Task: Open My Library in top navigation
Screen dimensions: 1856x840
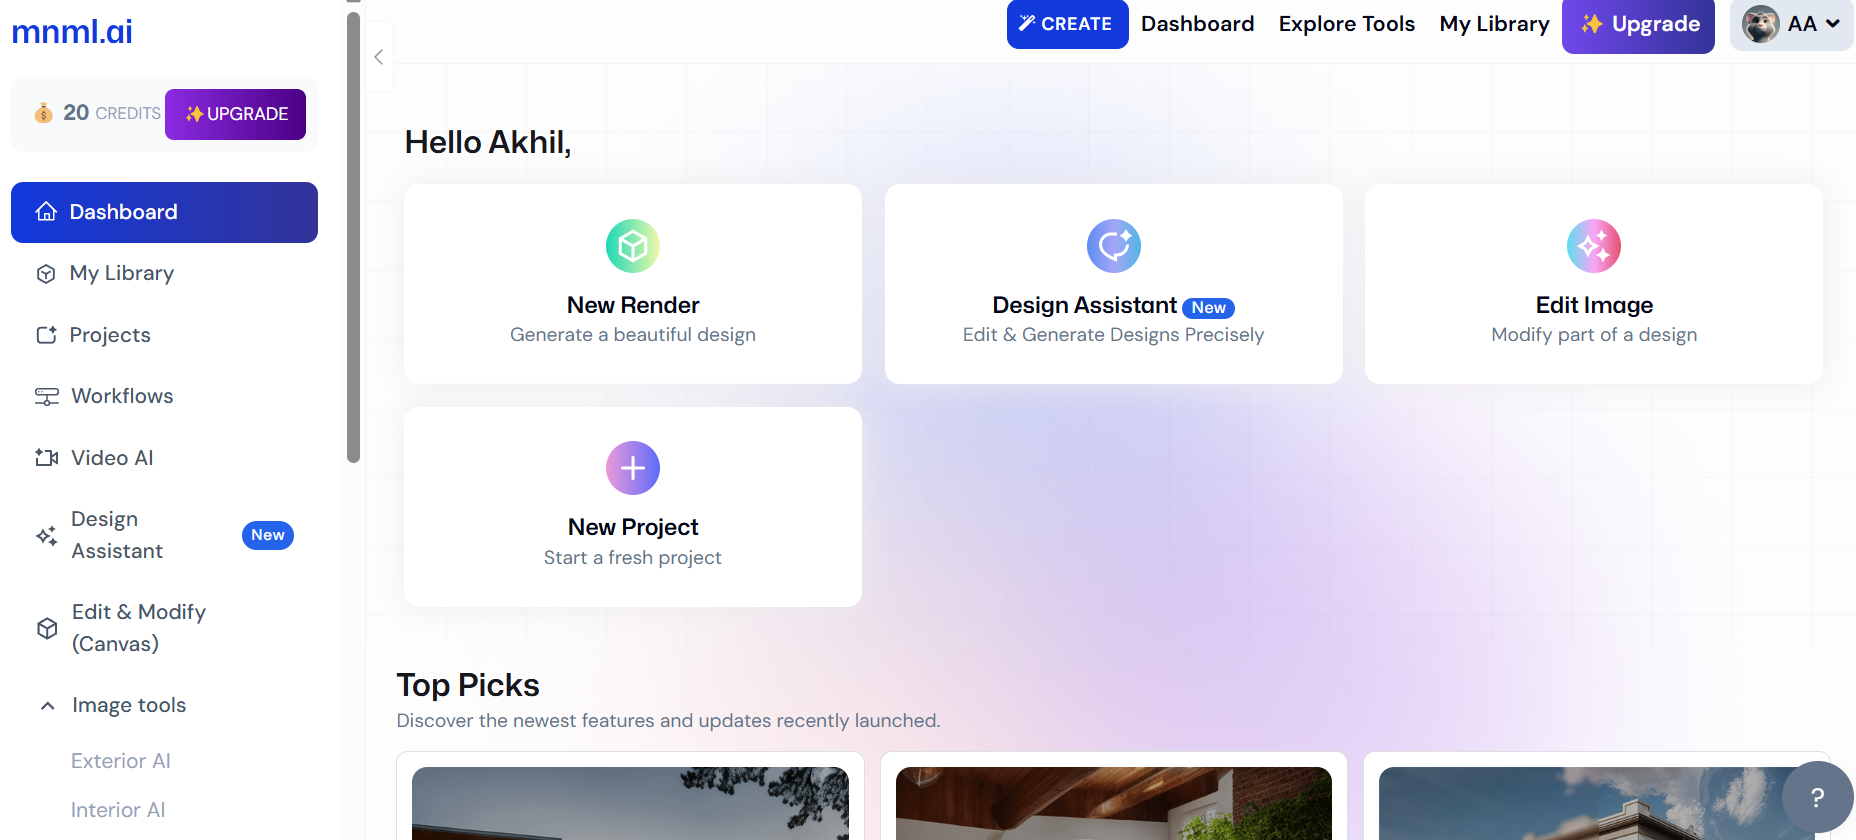Action: 1494,24
